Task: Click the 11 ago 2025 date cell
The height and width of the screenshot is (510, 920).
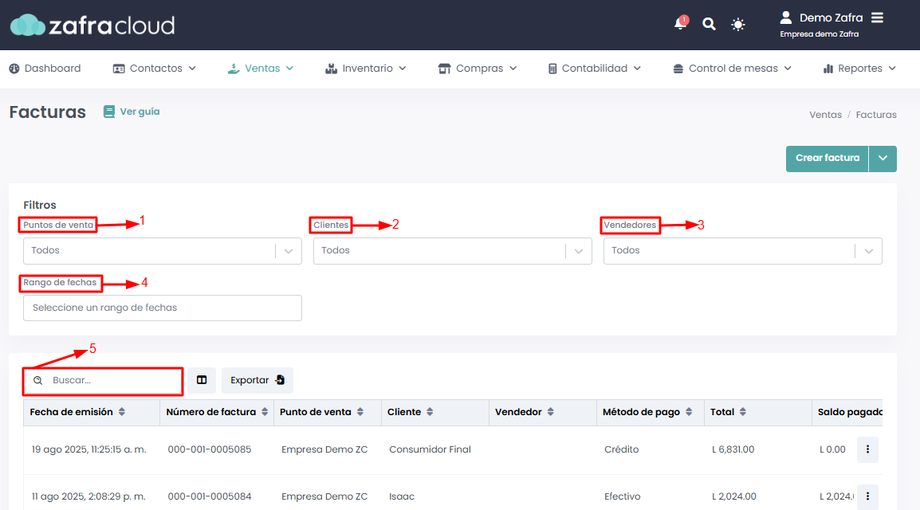Action: tap(89, 497)
